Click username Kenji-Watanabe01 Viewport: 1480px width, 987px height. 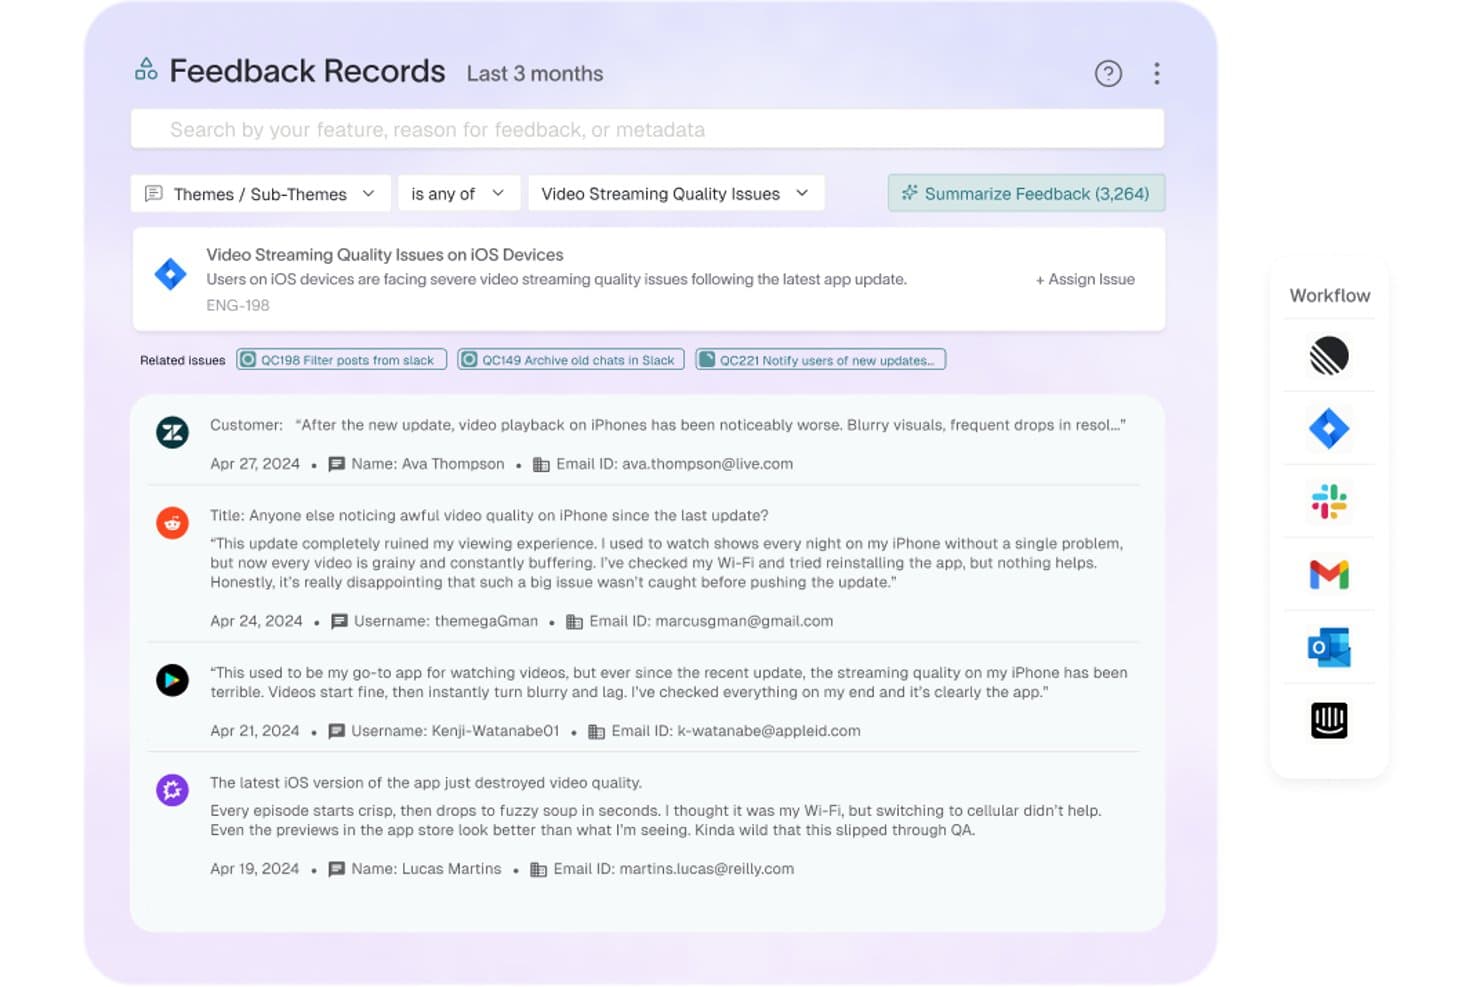[x=495, y=731]
